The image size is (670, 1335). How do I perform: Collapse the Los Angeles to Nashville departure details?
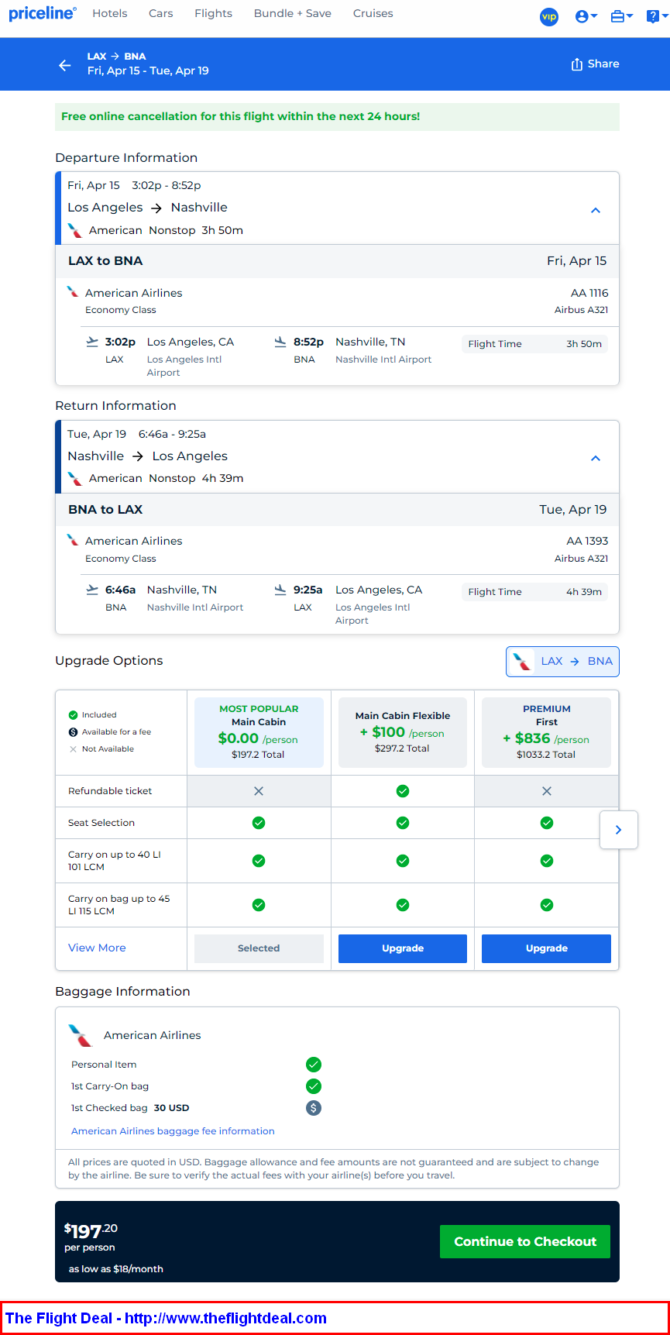[x=595, y=211]
